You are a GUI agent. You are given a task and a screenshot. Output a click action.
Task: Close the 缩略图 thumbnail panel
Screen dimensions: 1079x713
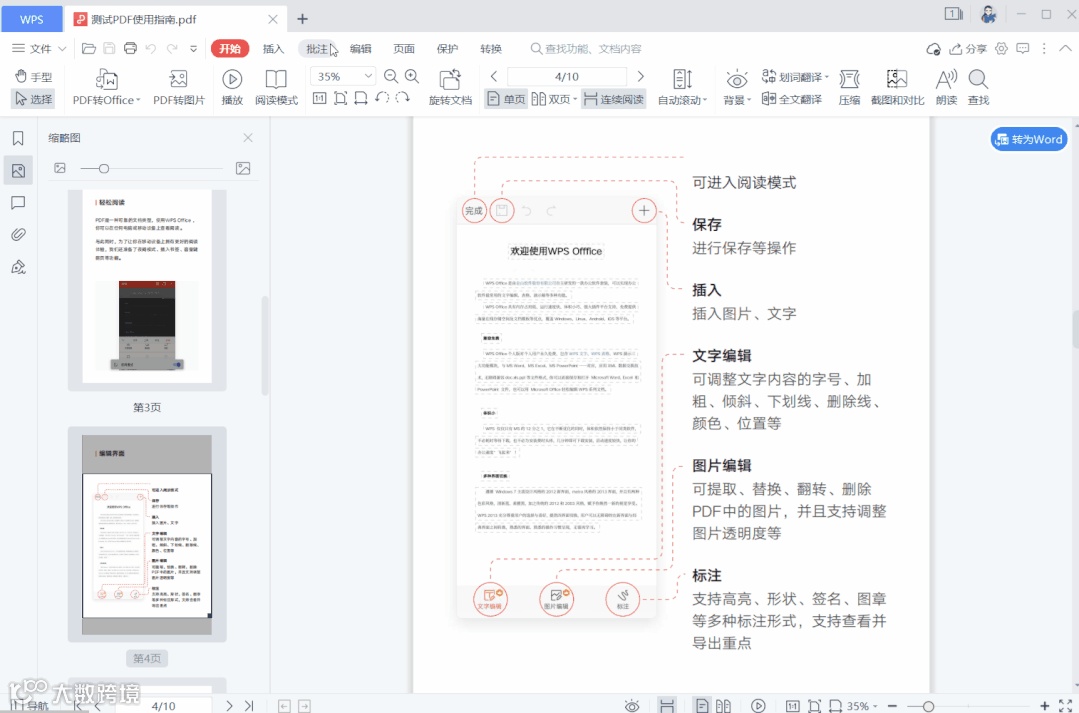point(248,138)
